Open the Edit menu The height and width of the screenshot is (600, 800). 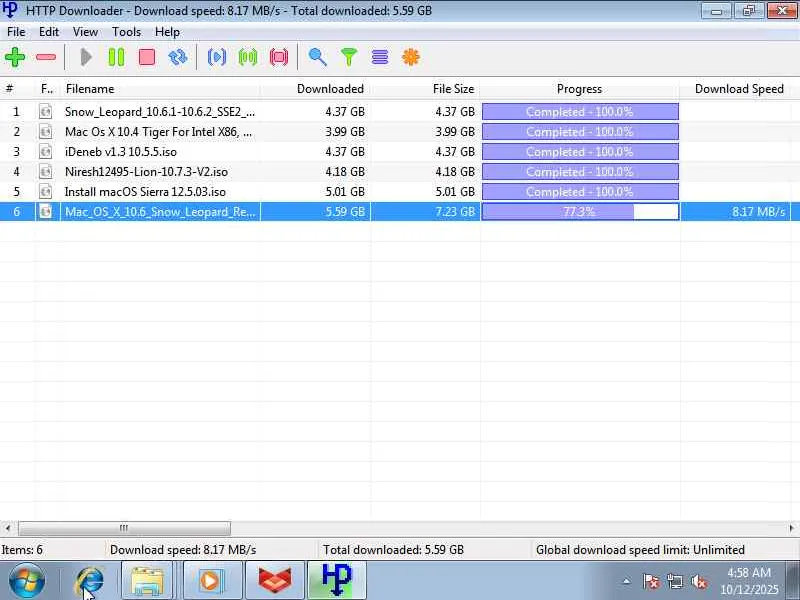click(49, 32)
